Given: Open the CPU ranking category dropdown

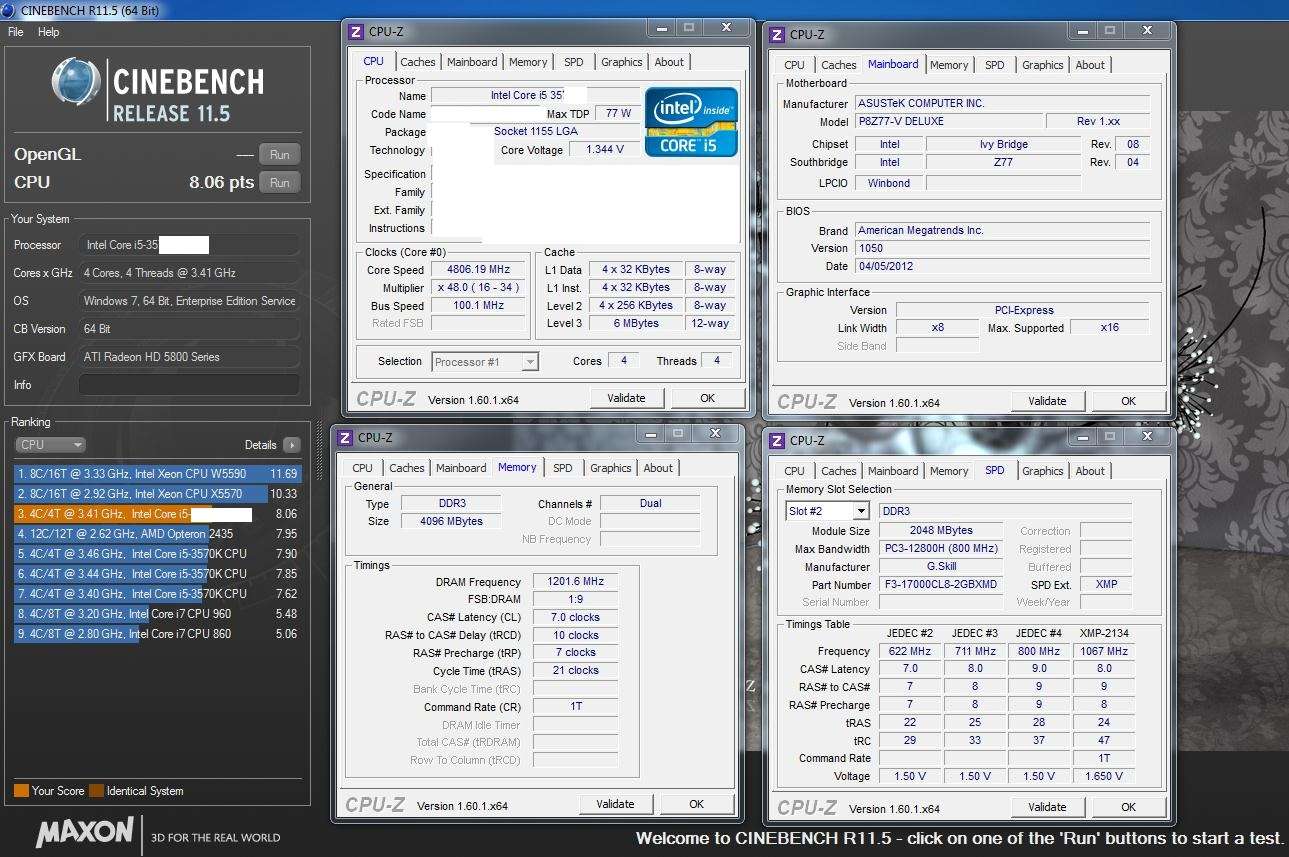Looking at the screenshot, I should [x=50, y=445].
